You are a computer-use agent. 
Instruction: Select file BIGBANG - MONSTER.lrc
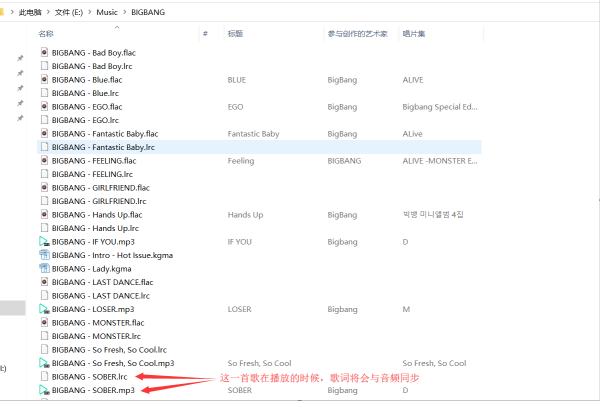[x=96, y=336]
